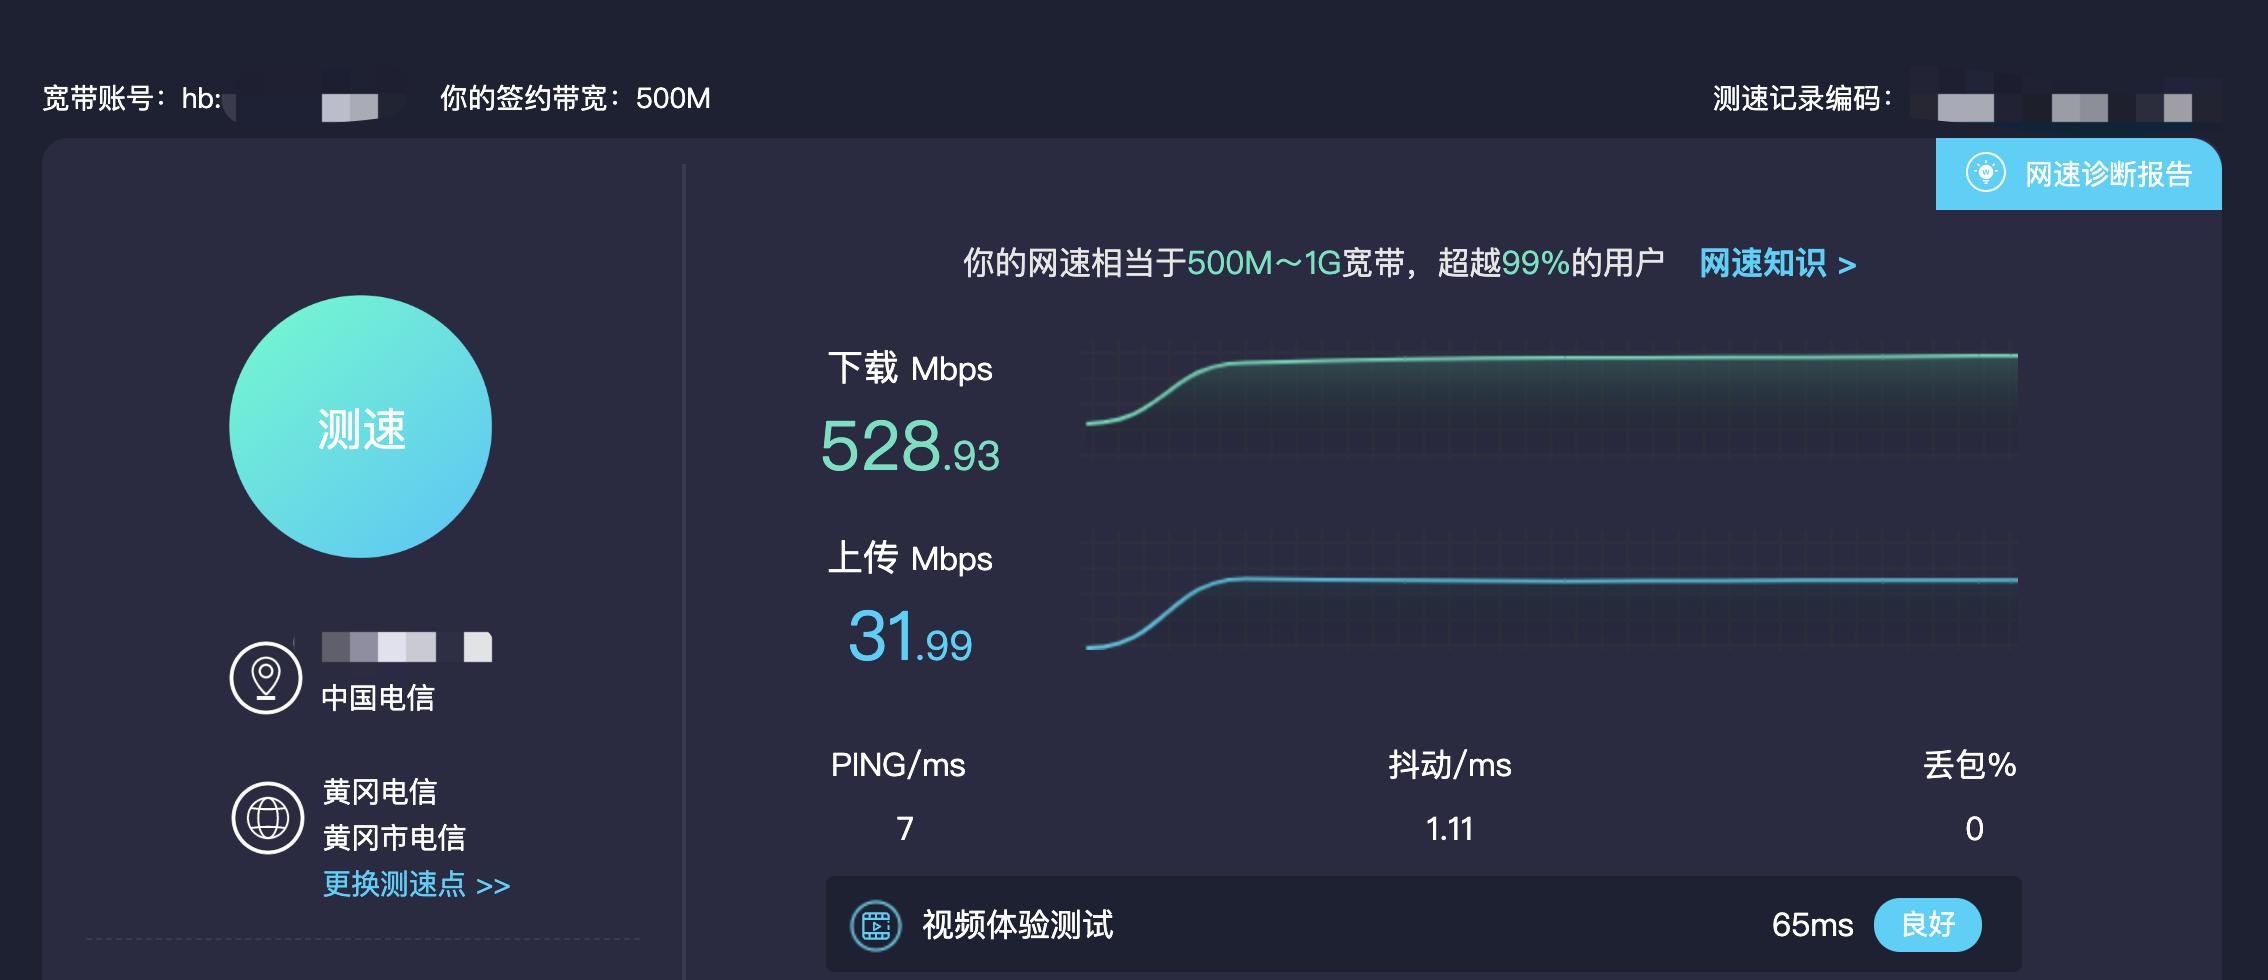Click the 你的签约带宽 500M text
The height and width of the screenshot is (980, 2268).
(x=575, y=98)
